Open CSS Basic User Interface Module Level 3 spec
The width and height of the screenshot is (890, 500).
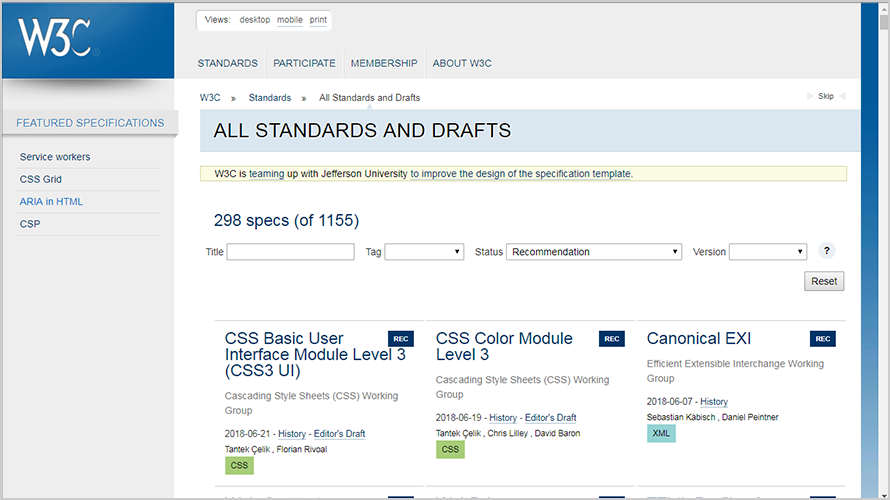315,354
